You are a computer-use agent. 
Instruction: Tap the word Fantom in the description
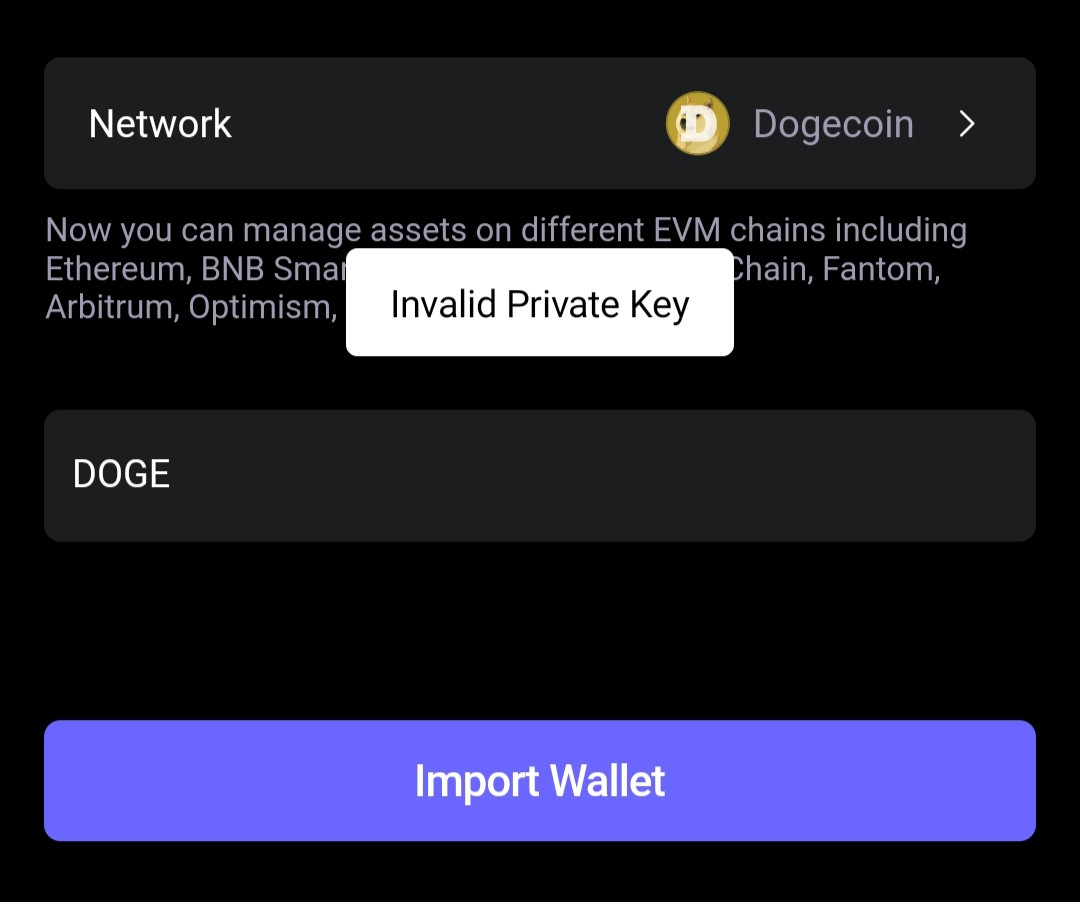click(881, 269)
